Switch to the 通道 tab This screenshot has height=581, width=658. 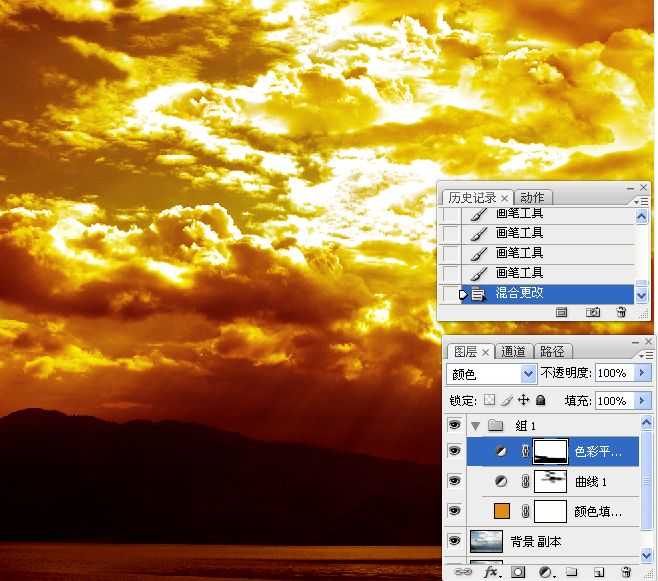click(x=513, y=352)
